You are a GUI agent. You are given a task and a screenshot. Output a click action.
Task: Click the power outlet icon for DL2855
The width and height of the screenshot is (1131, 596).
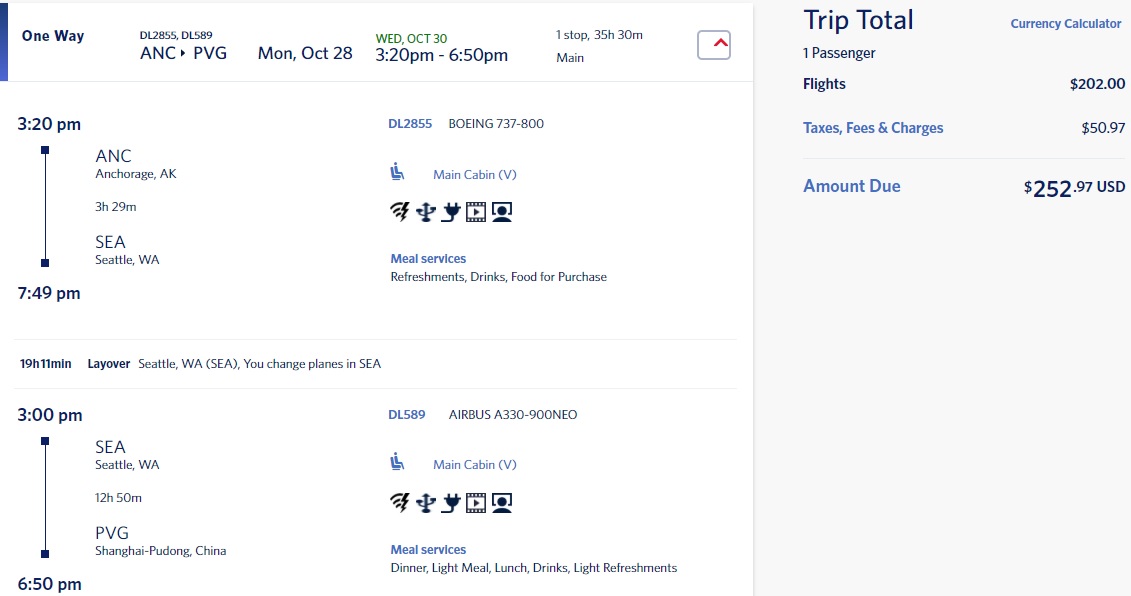[x=451, y=211]
